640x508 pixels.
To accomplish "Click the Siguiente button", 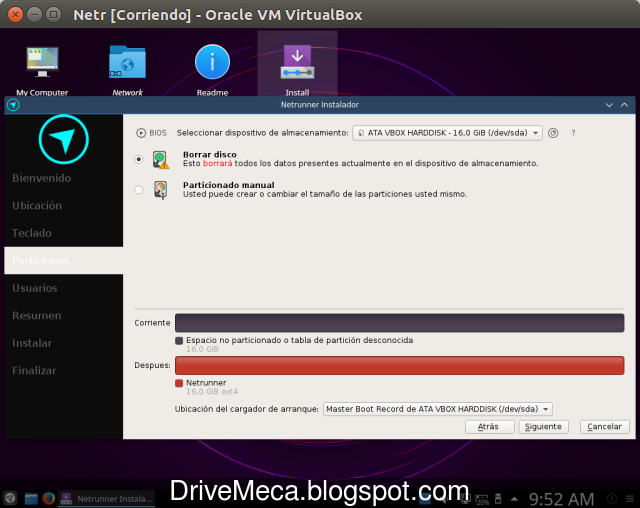I will point(544,427).
